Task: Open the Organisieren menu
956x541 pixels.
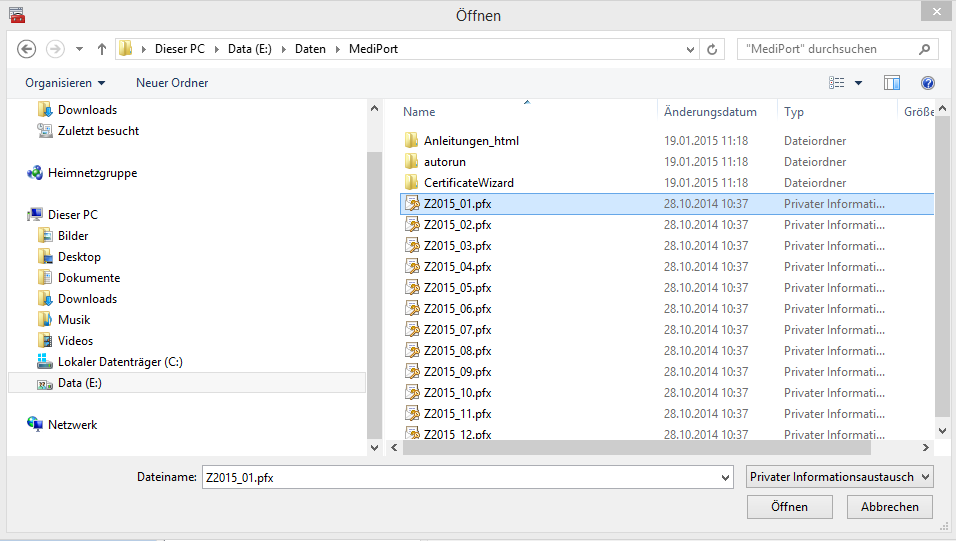Action: pyautogui.click(x=65, y=83)
